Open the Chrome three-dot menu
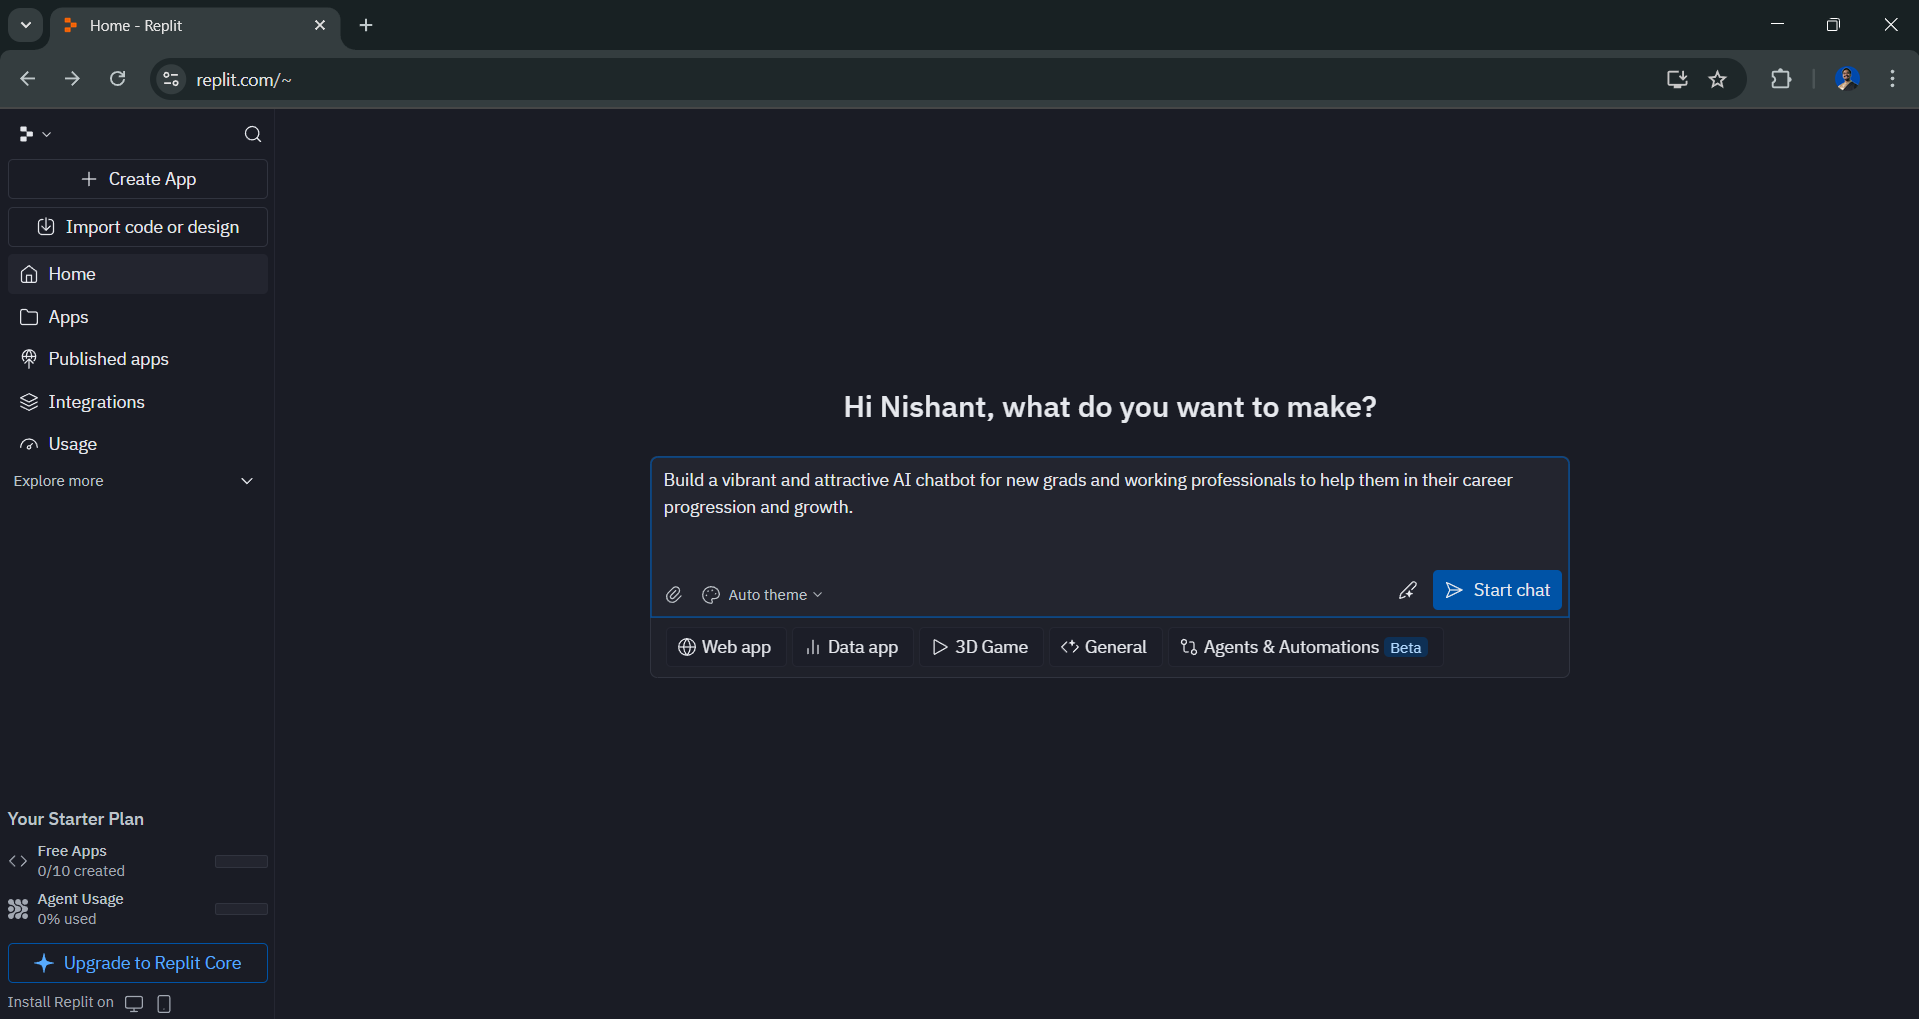The image size is (1919, 1019). [1892, 79]
